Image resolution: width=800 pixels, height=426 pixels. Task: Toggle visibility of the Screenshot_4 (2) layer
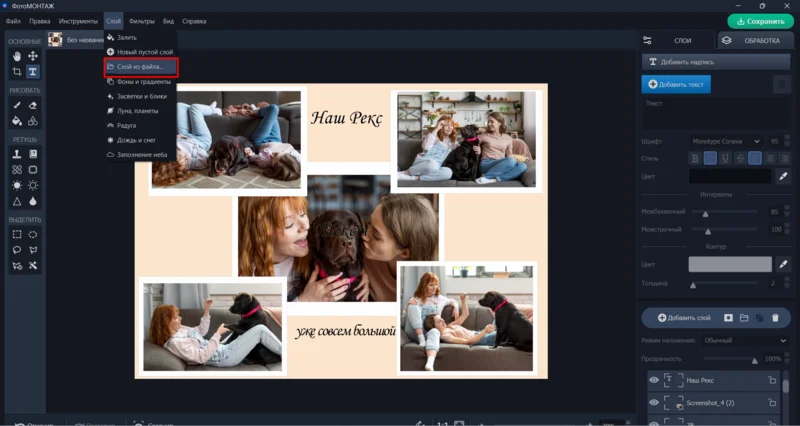coord(654,402)
